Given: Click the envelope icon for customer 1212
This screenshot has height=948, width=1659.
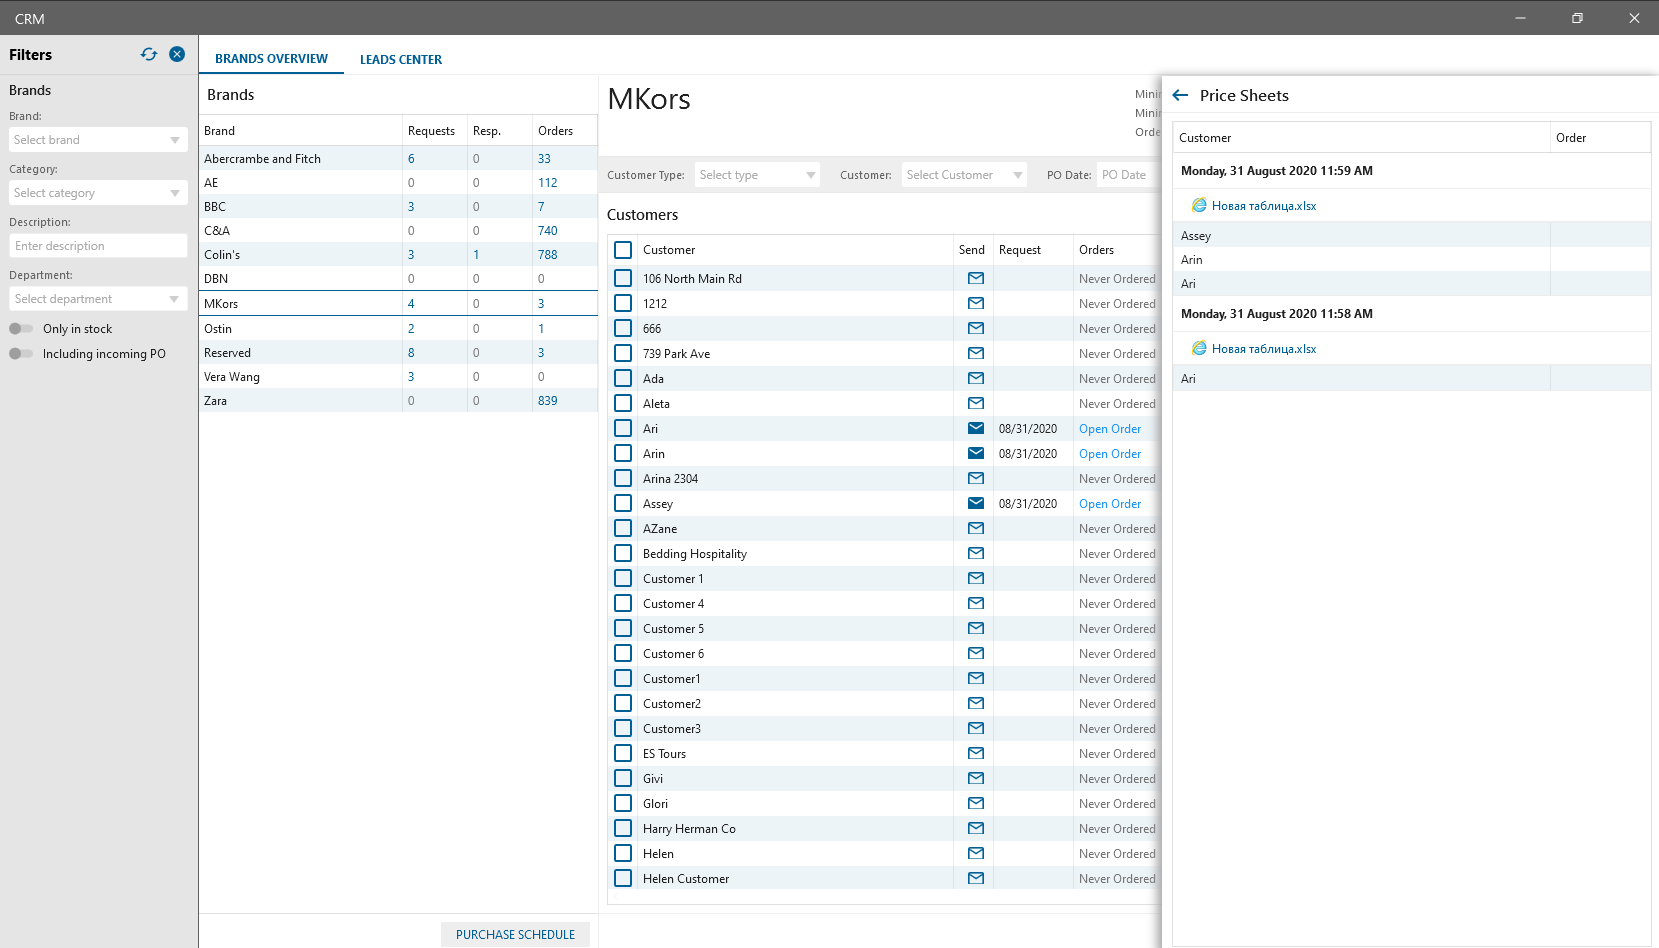Looking at the screenshot, I should (x=976, y=303).
